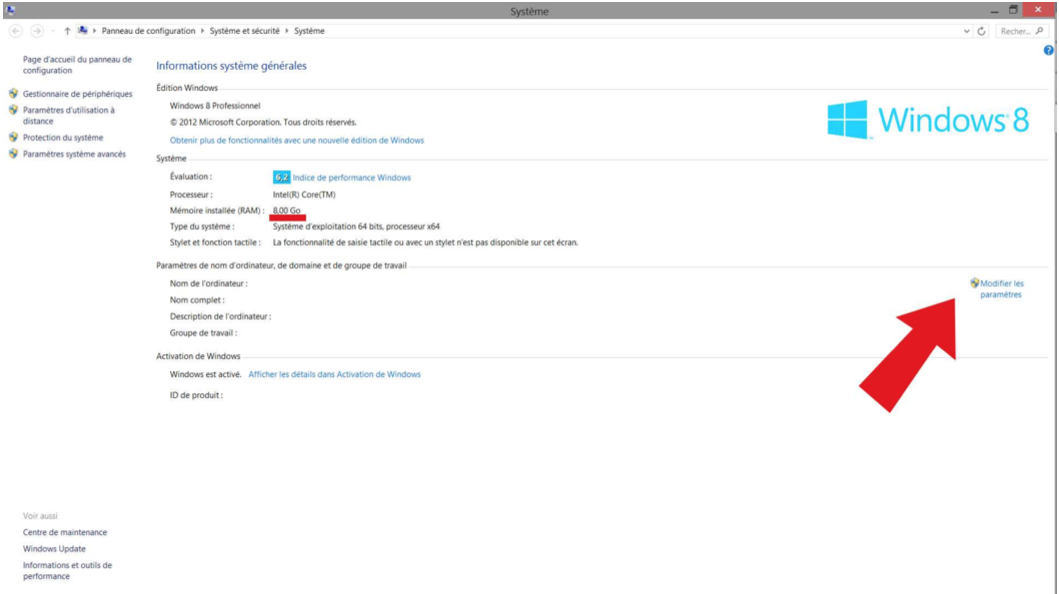
Task: Expand the chevron after Système et sécurité
Action: tap(287, 31)
